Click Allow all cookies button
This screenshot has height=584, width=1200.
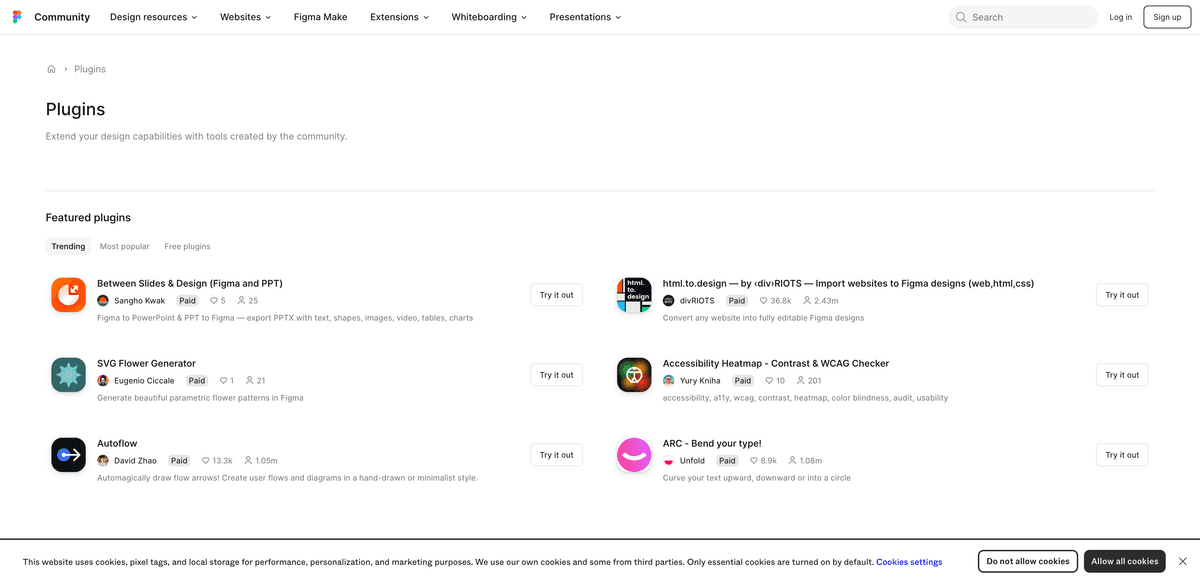coord(1125,561)
